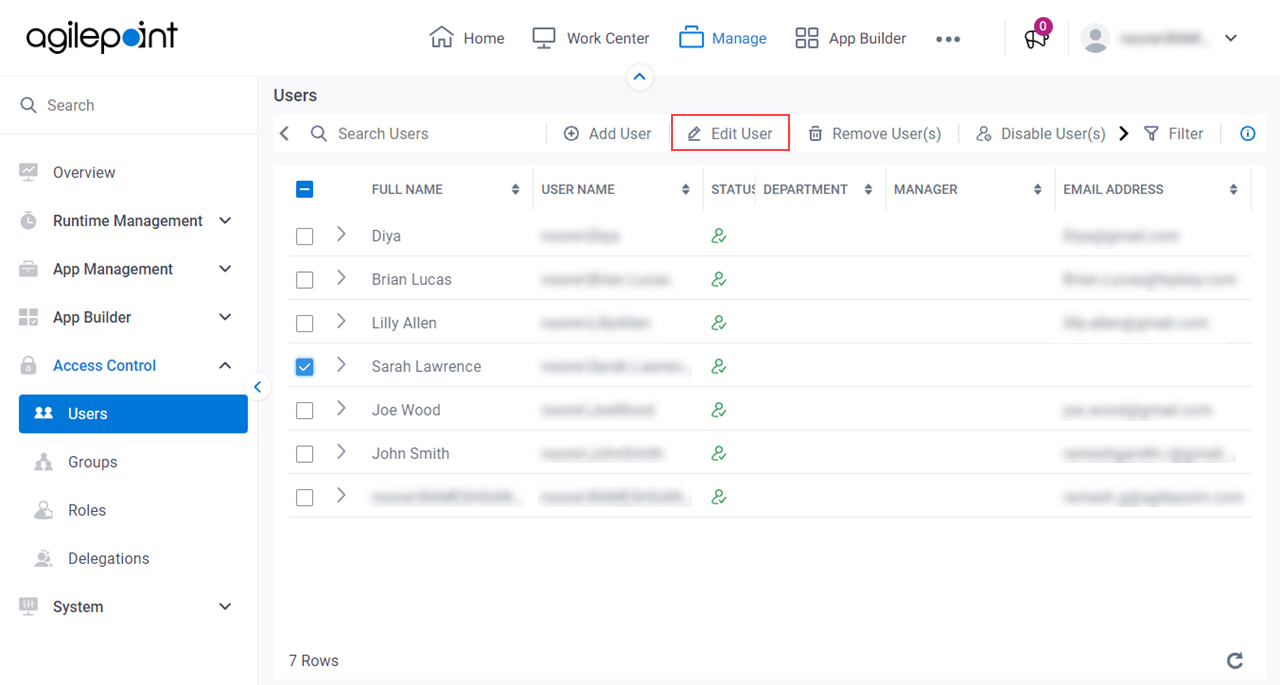Select Users in Access Control menu
This screenshot has width=1280, height=685.
(133, 414)
